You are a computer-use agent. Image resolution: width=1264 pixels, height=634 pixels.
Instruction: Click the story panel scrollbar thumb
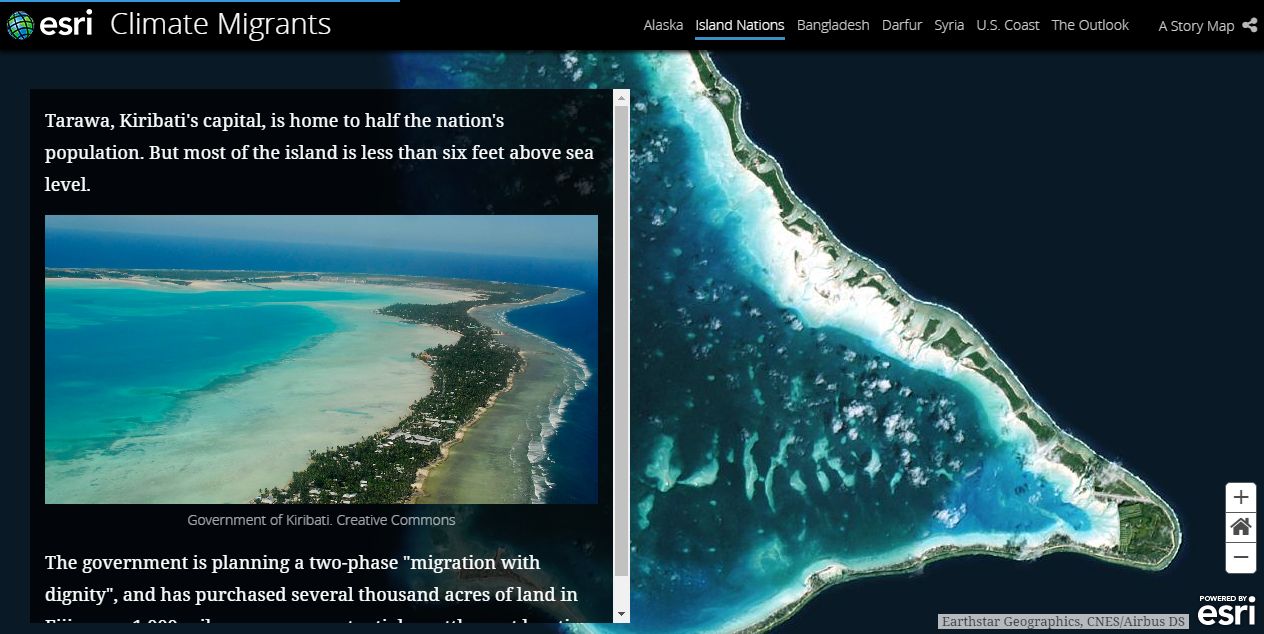[x=621, y=340]
